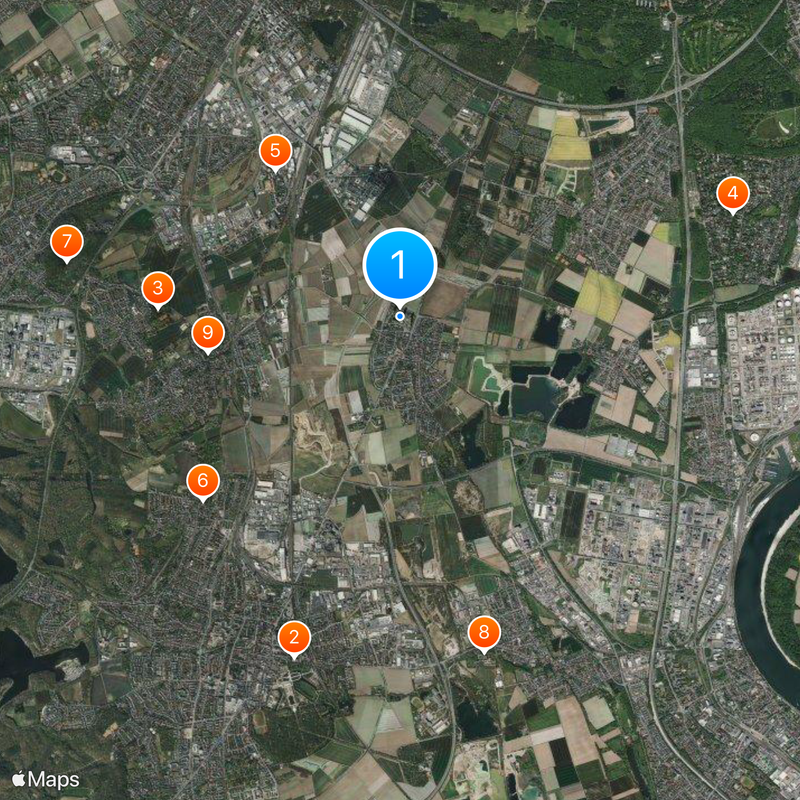
Task: Select orange map pin number 9
Action: 208,334
